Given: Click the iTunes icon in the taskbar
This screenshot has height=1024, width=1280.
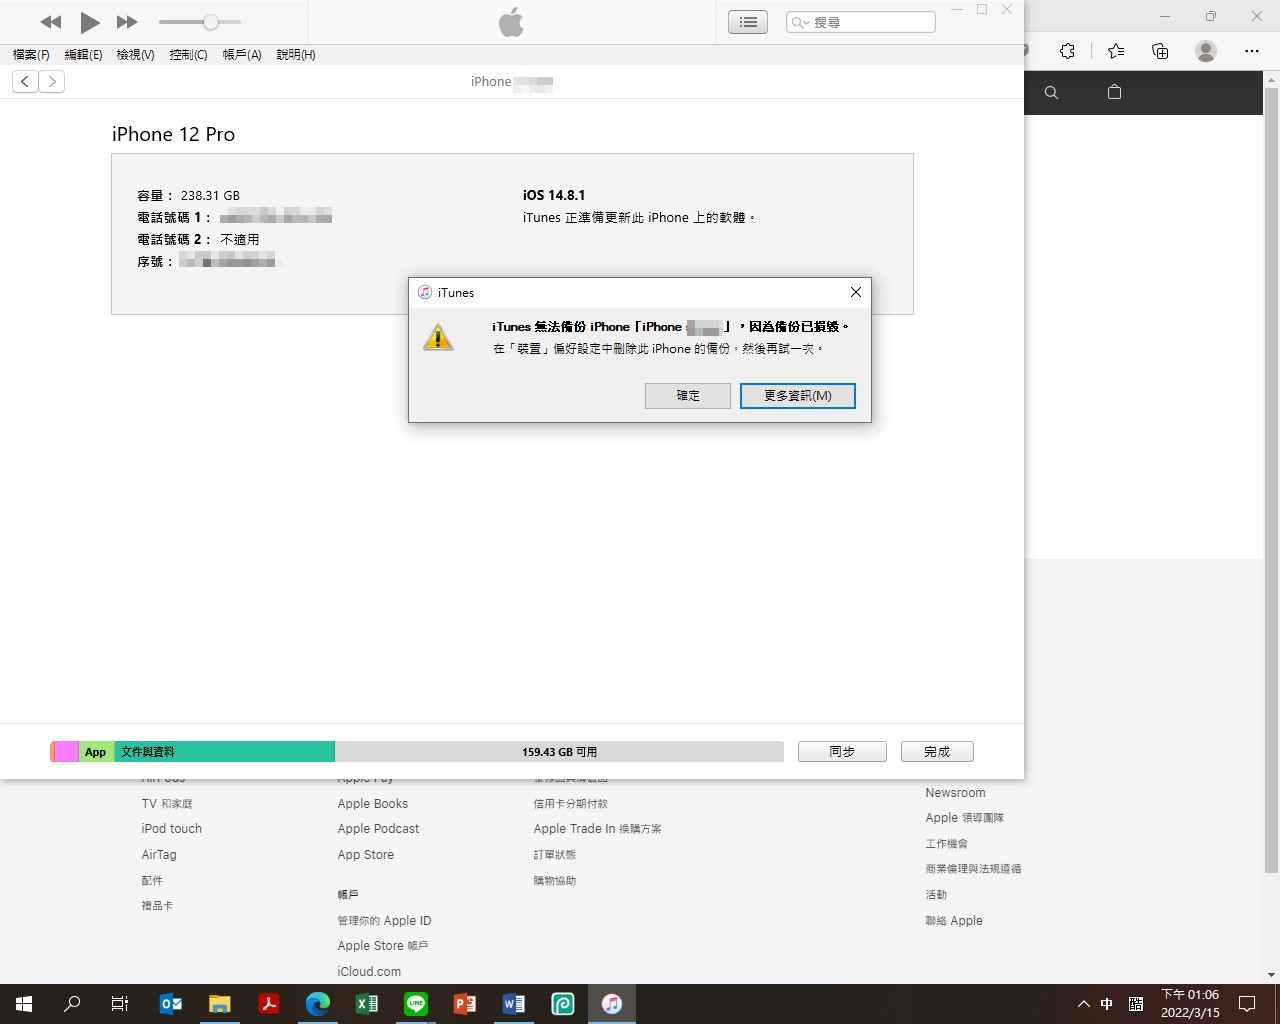Looking at the screenshot, I should coord(612,1004).
